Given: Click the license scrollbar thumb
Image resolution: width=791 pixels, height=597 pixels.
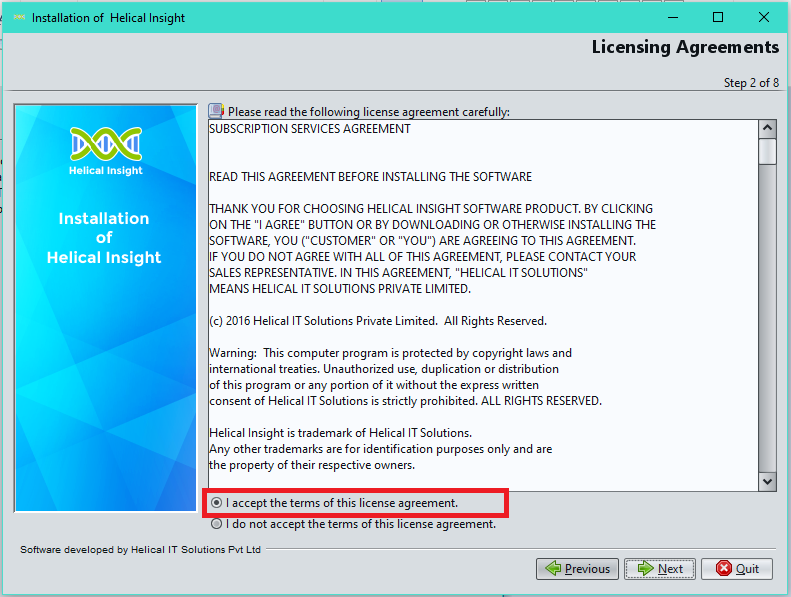Looking at the screenshot, I should point(767,151).
